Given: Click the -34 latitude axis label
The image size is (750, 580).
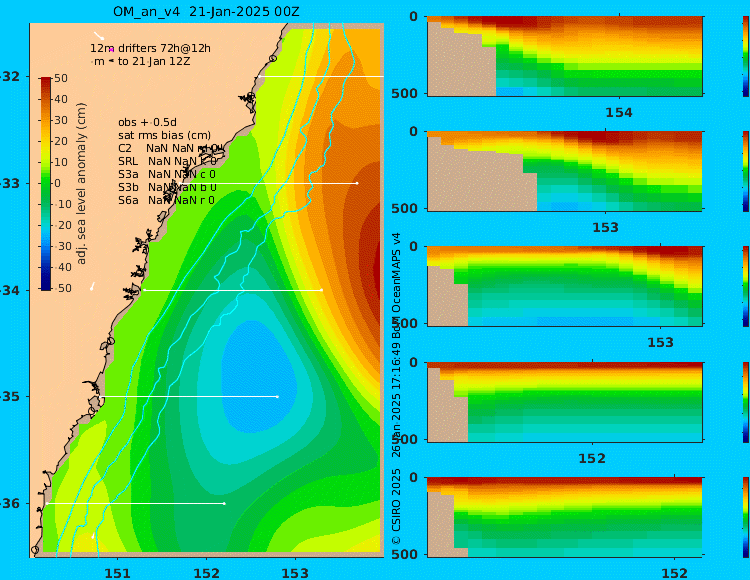Looking at the screenshot, I should [x=10, y=290].
